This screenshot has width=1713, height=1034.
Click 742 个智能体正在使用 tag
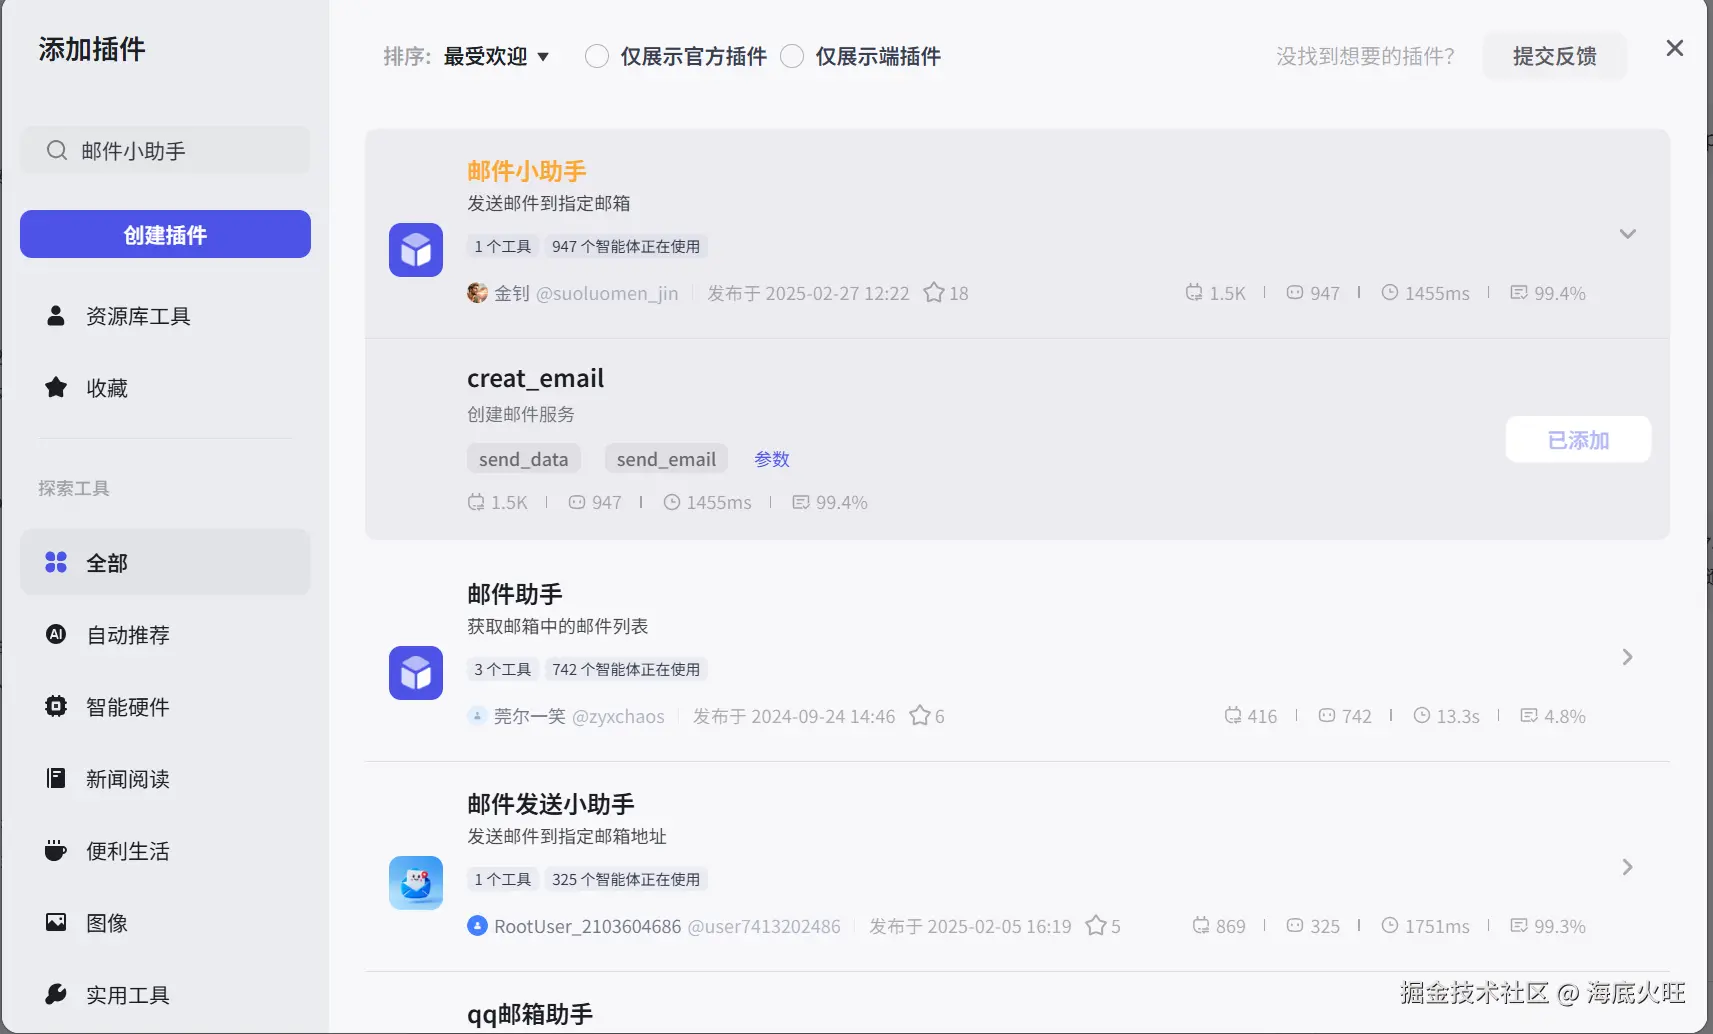click(x=626, y=669)
